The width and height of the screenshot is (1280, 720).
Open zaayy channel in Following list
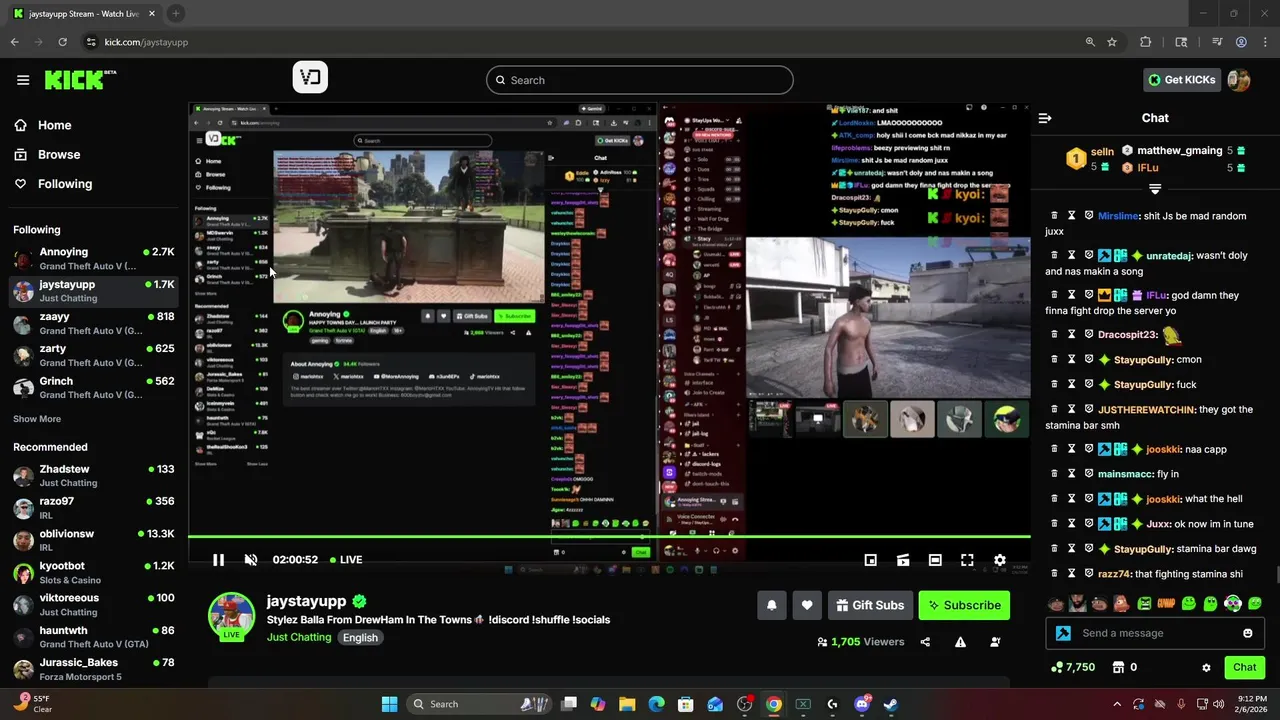tap(93, 324)
